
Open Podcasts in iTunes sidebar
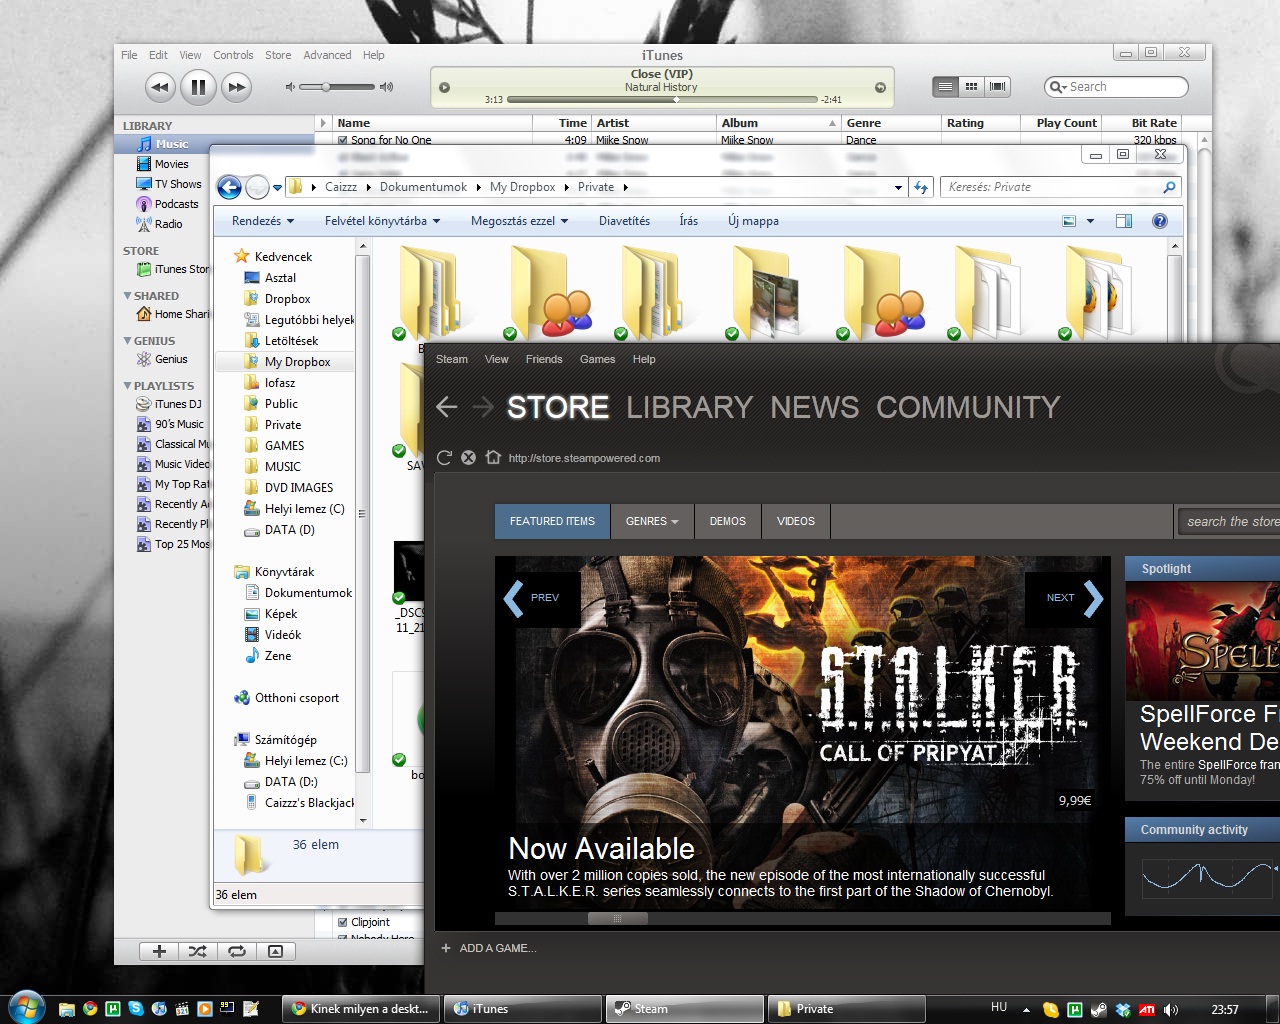(176, 204)
